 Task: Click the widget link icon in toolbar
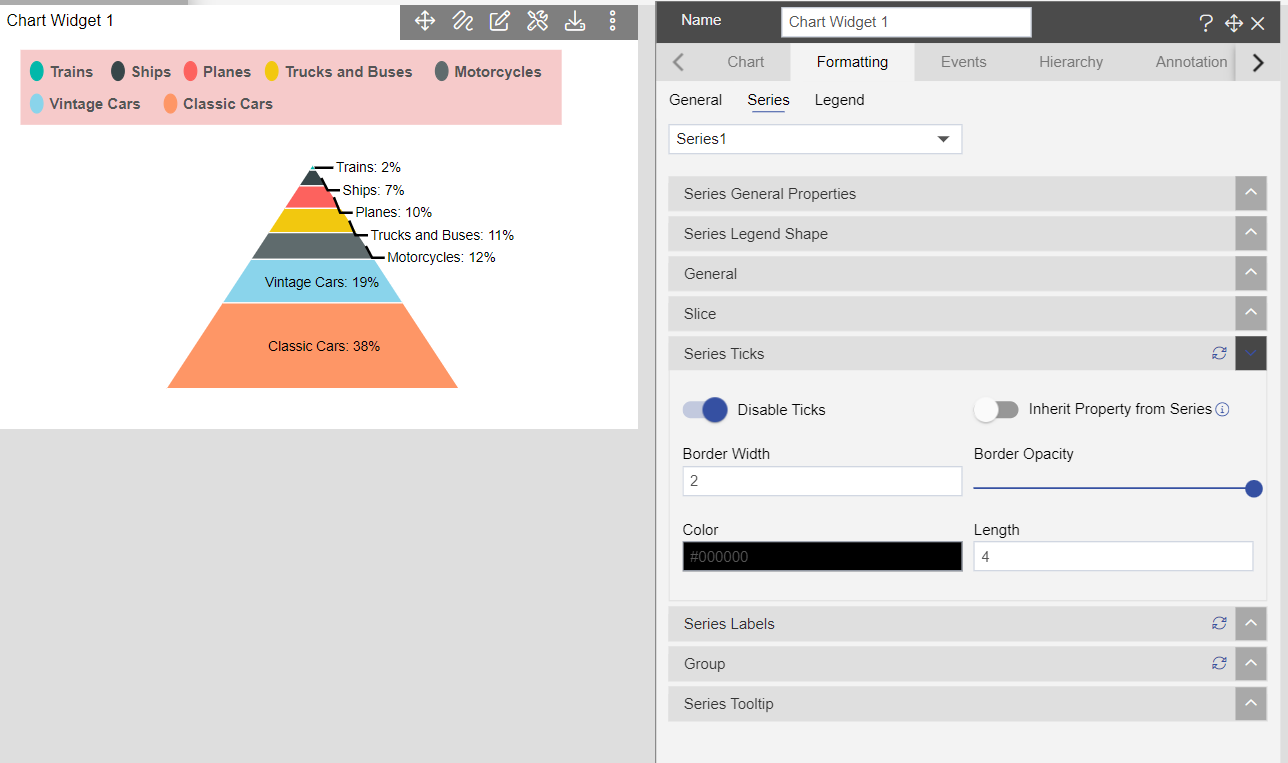point(462,21)
